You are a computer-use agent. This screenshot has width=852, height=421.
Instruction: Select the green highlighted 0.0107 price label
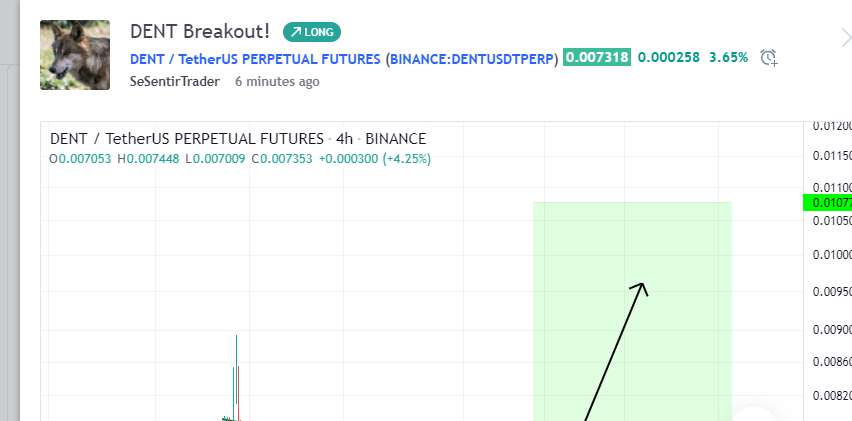click(827, 203)
